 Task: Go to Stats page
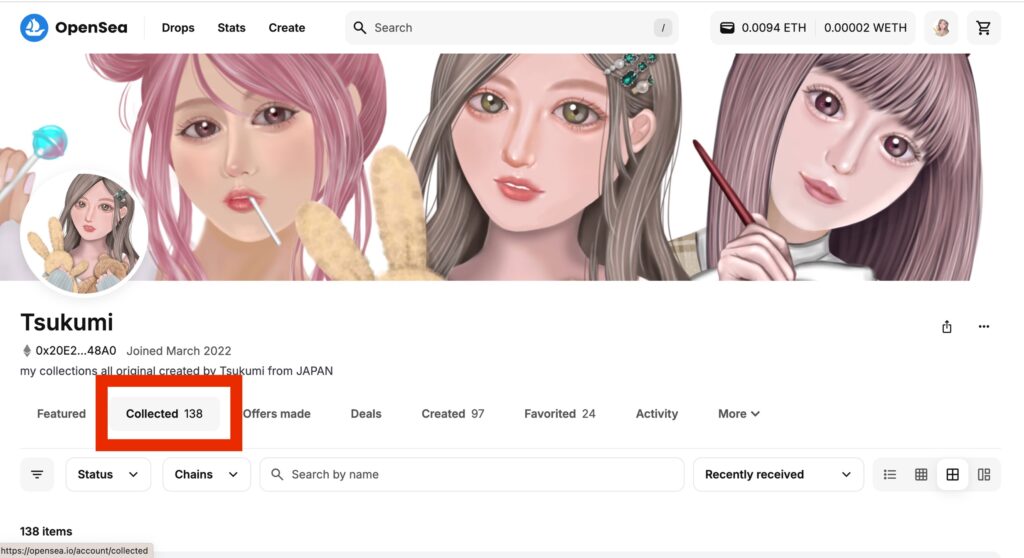tap(231, 27)
